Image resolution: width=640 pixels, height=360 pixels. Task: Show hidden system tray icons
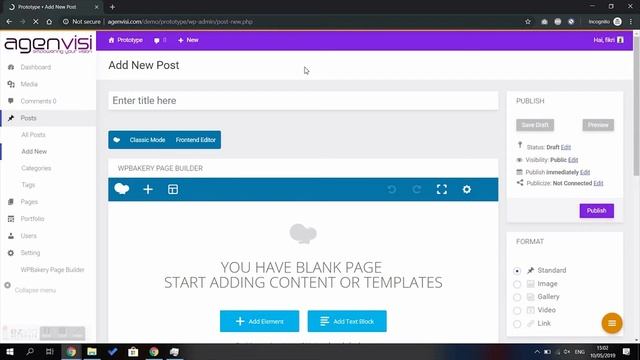tap(537, 351)
